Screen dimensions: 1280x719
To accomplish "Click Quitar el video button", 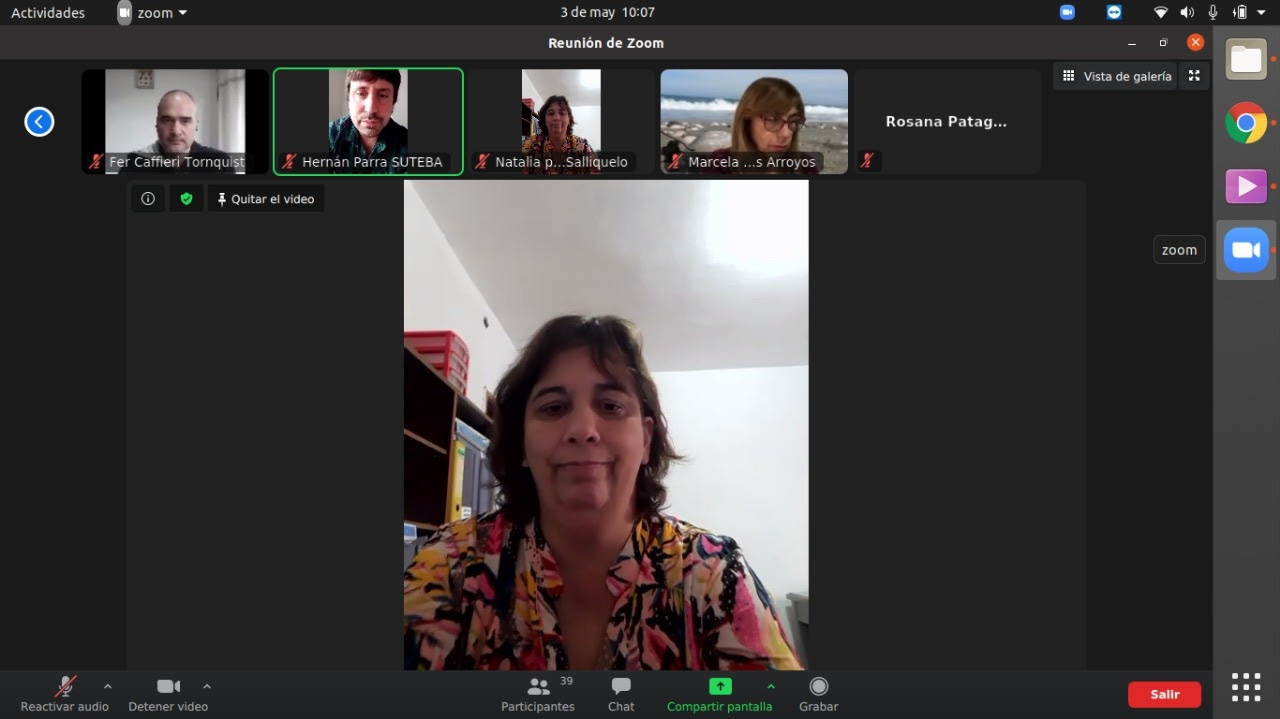I will [x=266, y=199].
